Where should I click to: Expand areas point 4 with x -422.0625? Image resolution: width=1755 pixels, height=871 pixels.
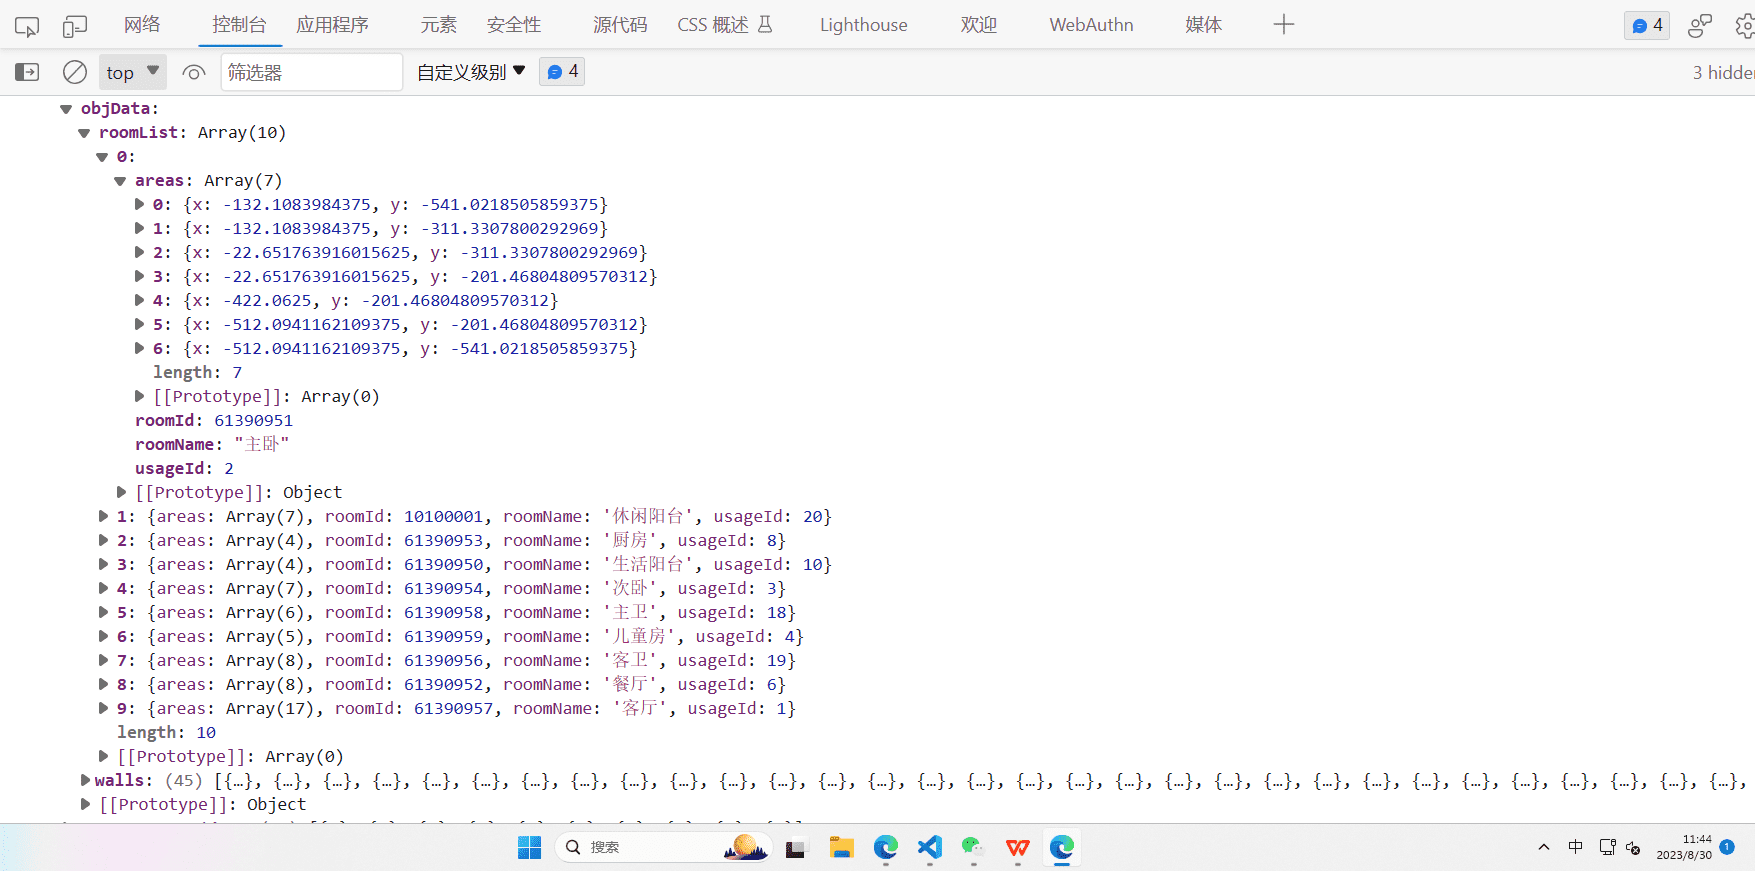[x=140, y=300]
